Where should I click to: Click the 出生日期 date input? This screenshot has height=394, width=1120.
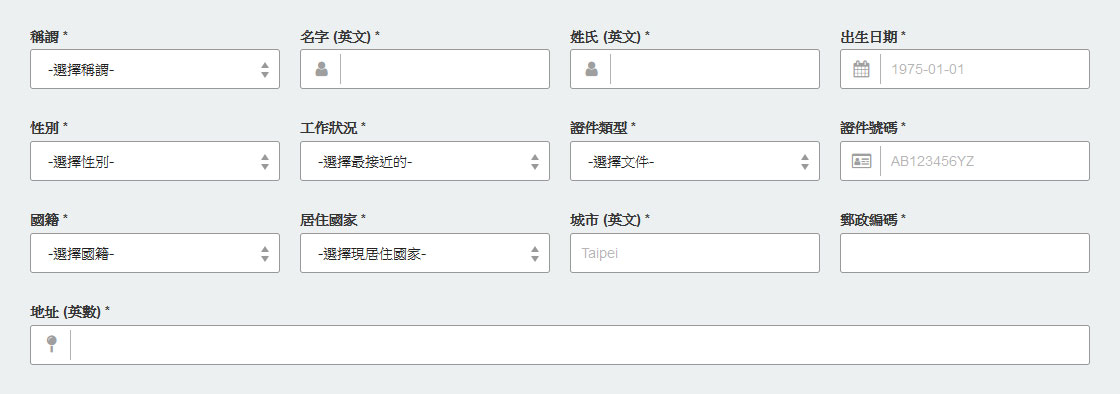click(x=985, y=69)
